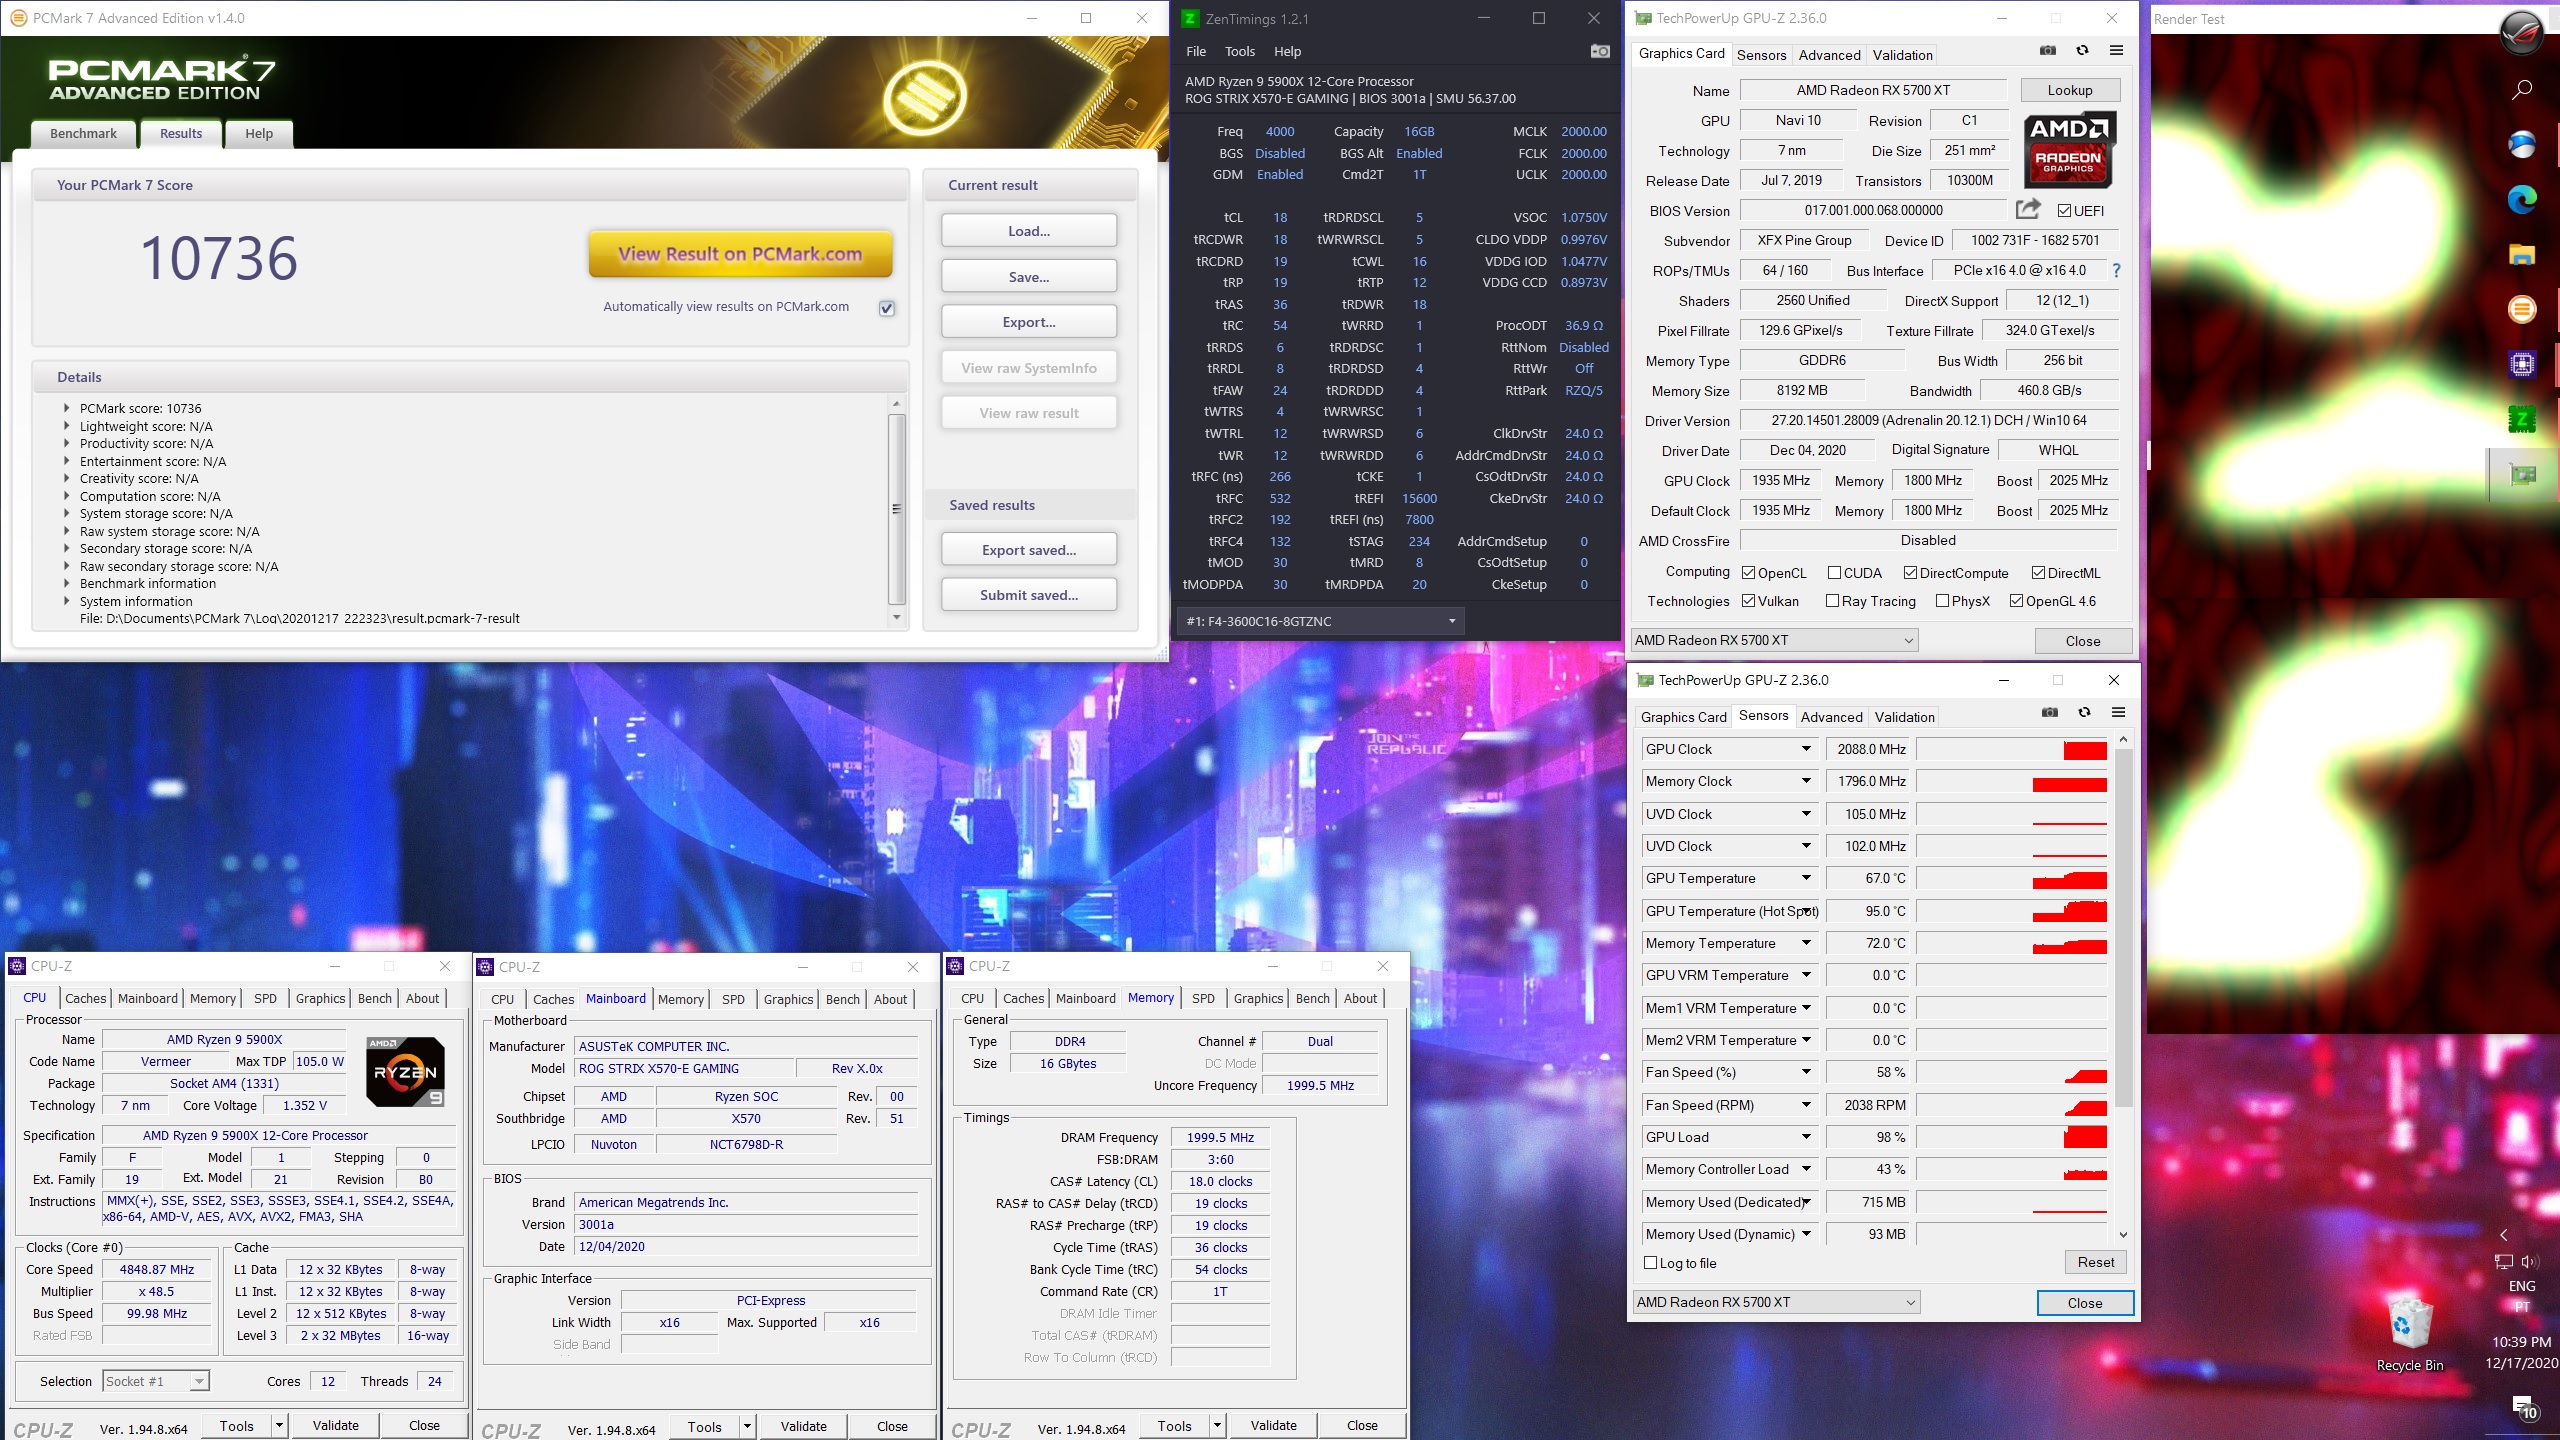The height and width of the screenshot is (1440, 2560).
Task: Toggle OpenCL checkbox in GPU-Z
Action: [x=1748, y=573]
